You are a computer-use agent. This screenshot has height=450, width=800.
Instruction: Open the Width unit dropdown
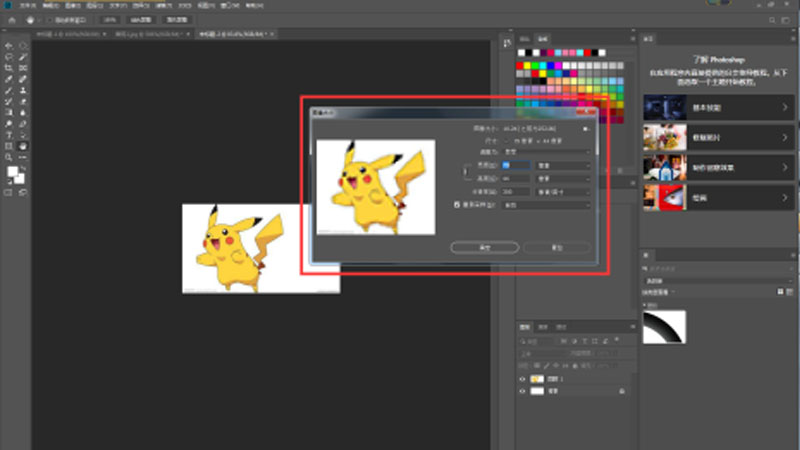coord(563,166)
